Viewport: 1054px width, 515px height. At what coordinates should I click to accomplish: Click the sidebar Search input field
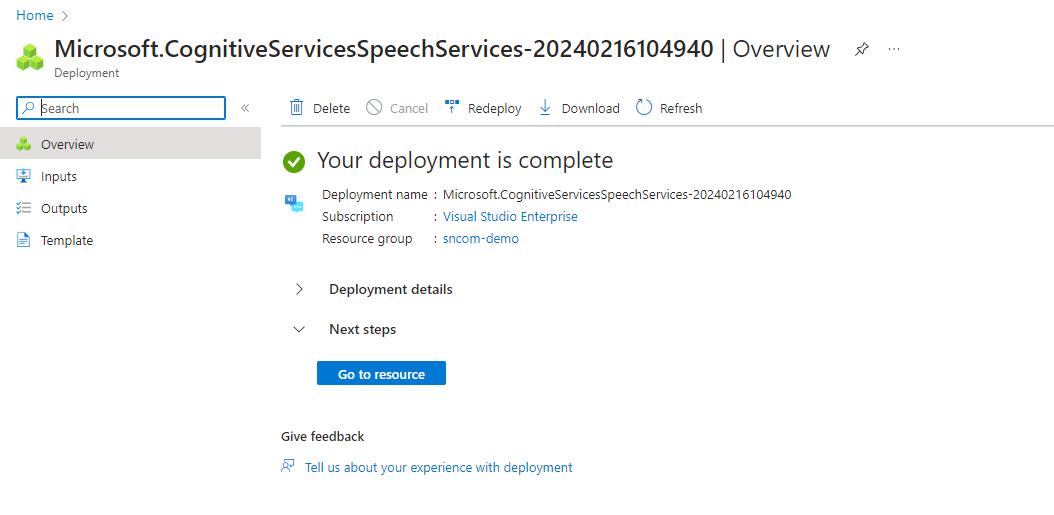[121, 108]
